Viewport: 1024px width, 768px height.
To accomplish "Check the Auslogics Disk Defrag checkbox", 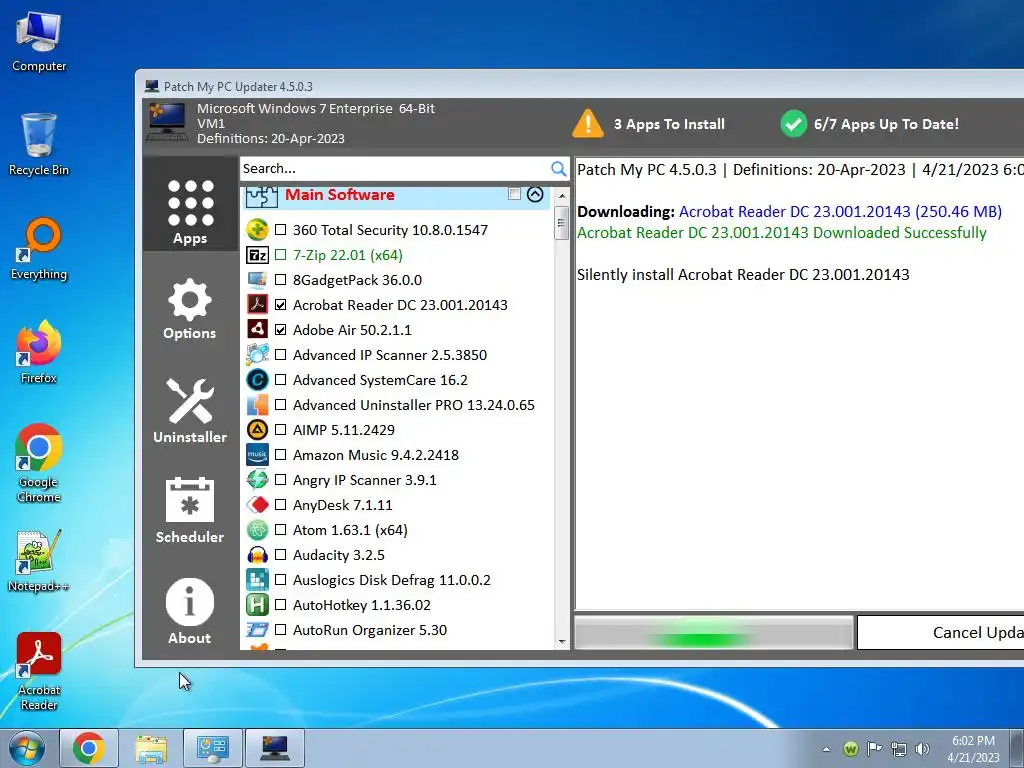I will 281,580.
